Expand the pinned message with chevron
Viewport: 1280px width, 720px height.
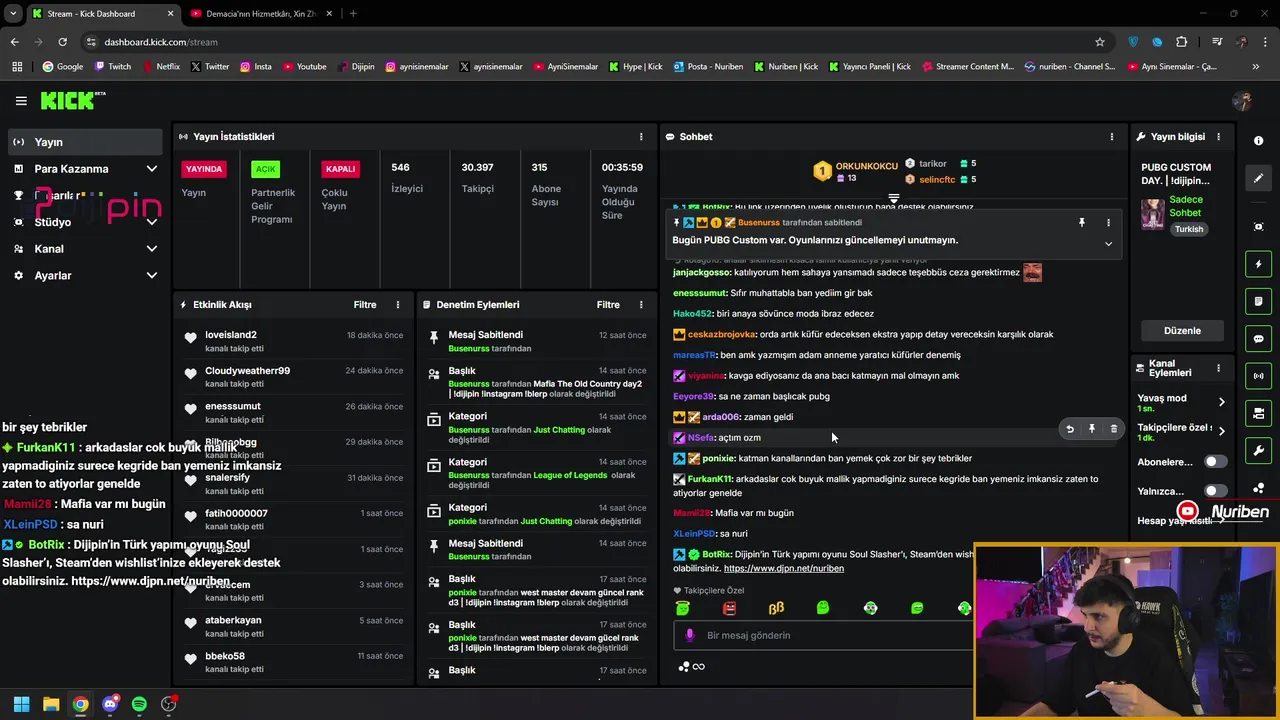1108,244
